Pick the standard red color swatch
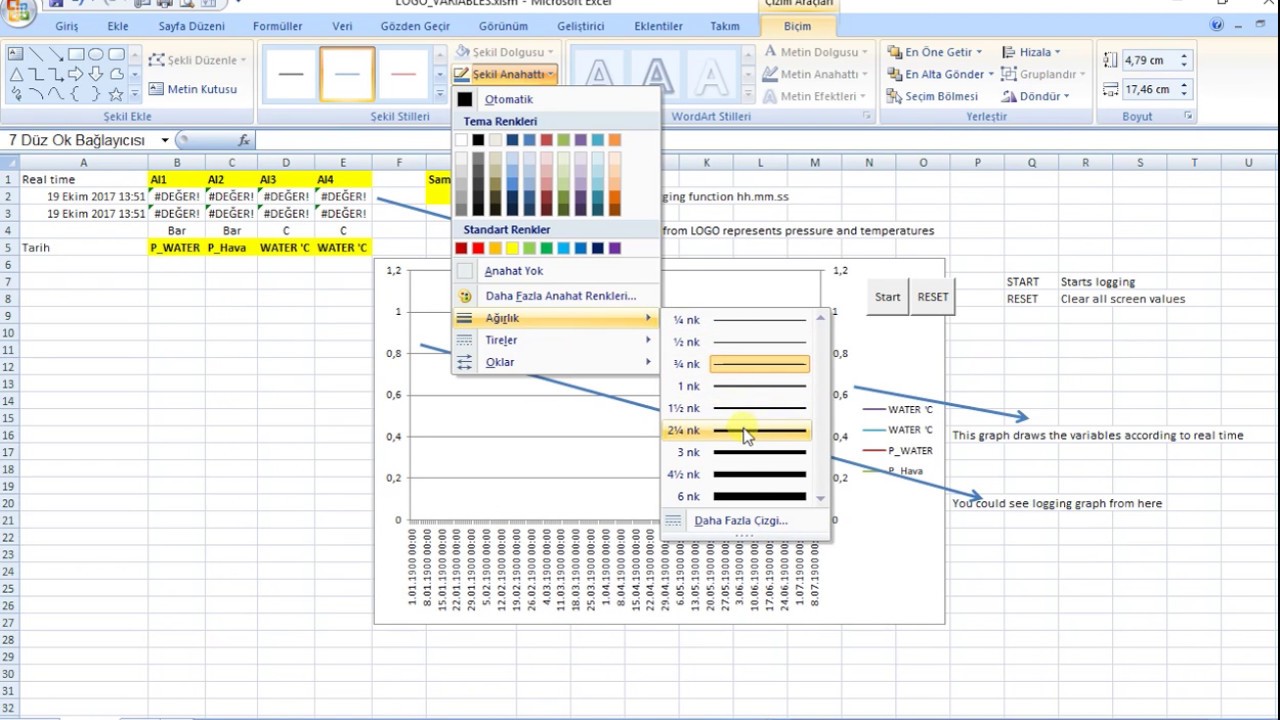This screenshot has height=720, width=1280. 478,248
